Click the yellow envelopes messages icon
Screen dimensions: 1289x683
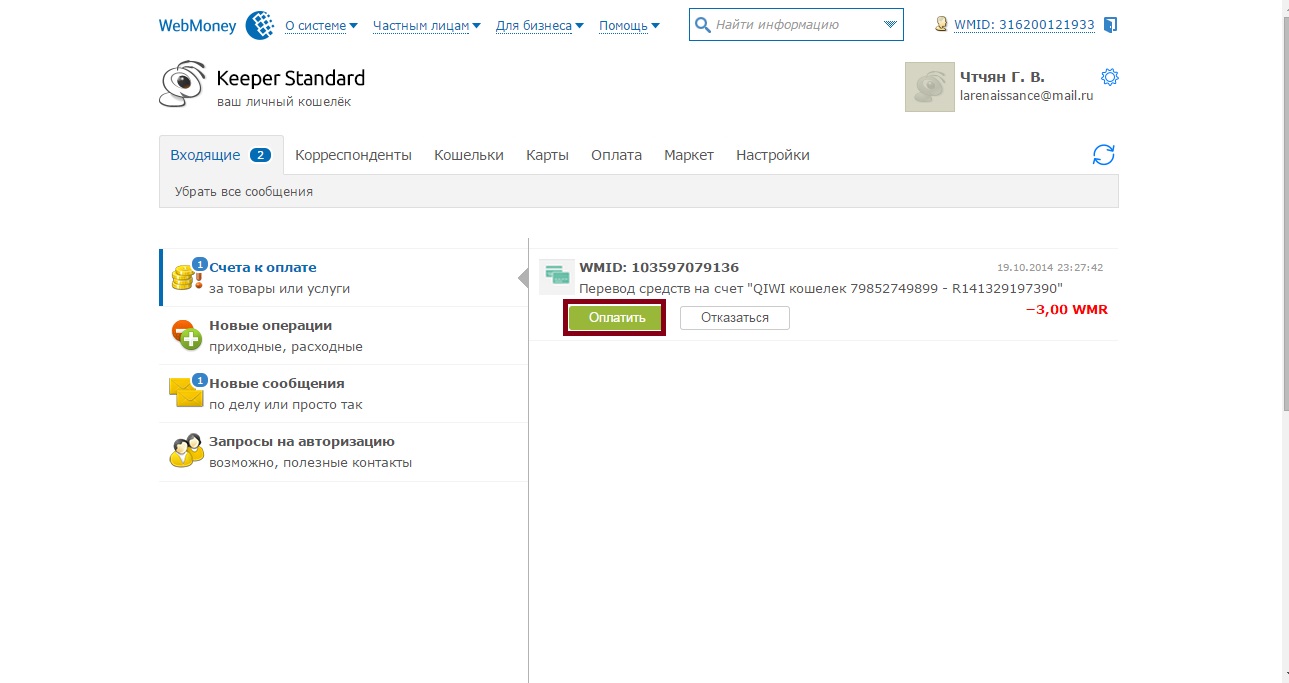(187, 392)
